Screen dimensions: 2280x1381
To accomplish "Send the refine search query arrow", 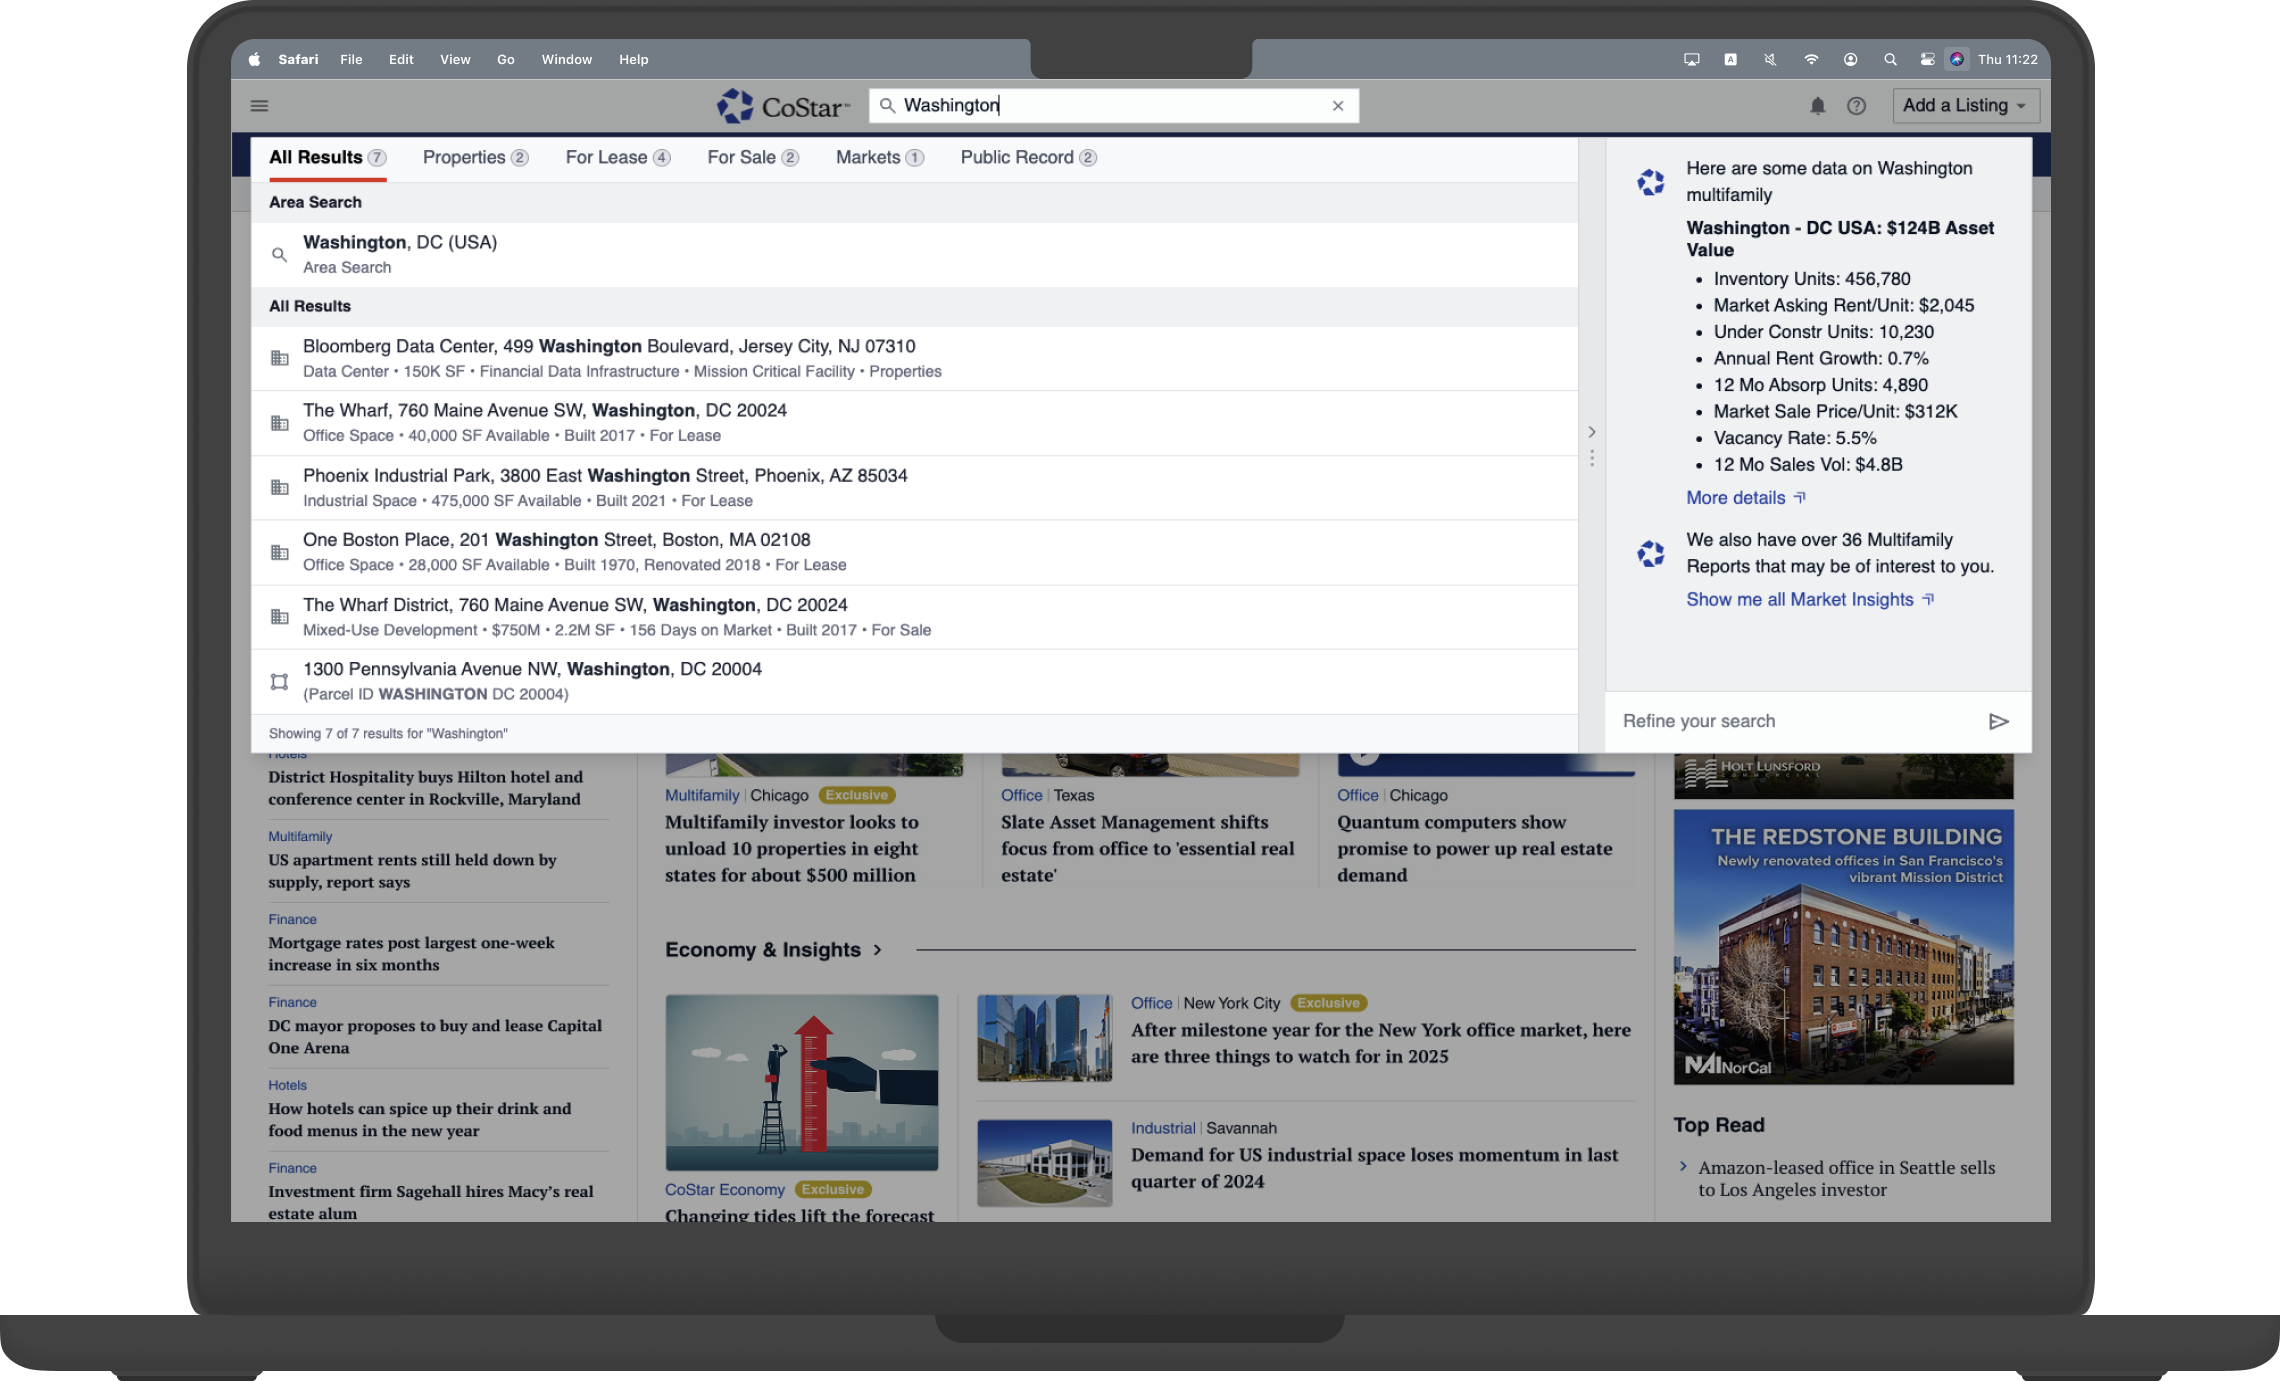I will 1998,721.
